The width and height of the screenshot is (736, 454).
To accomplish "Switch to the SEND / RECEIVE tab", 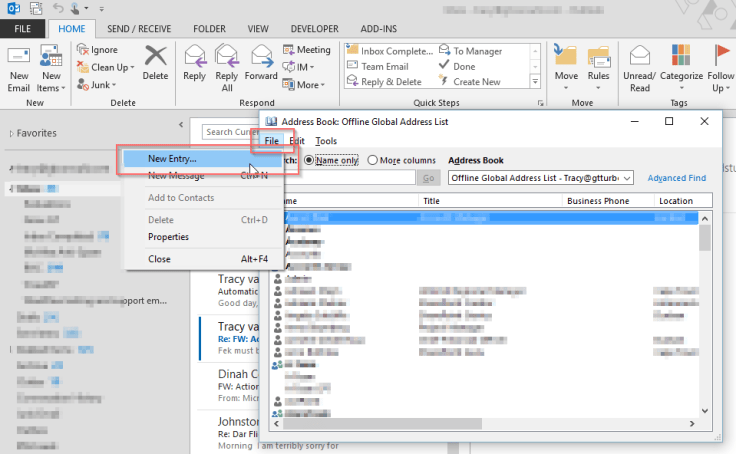I will 139,29.
